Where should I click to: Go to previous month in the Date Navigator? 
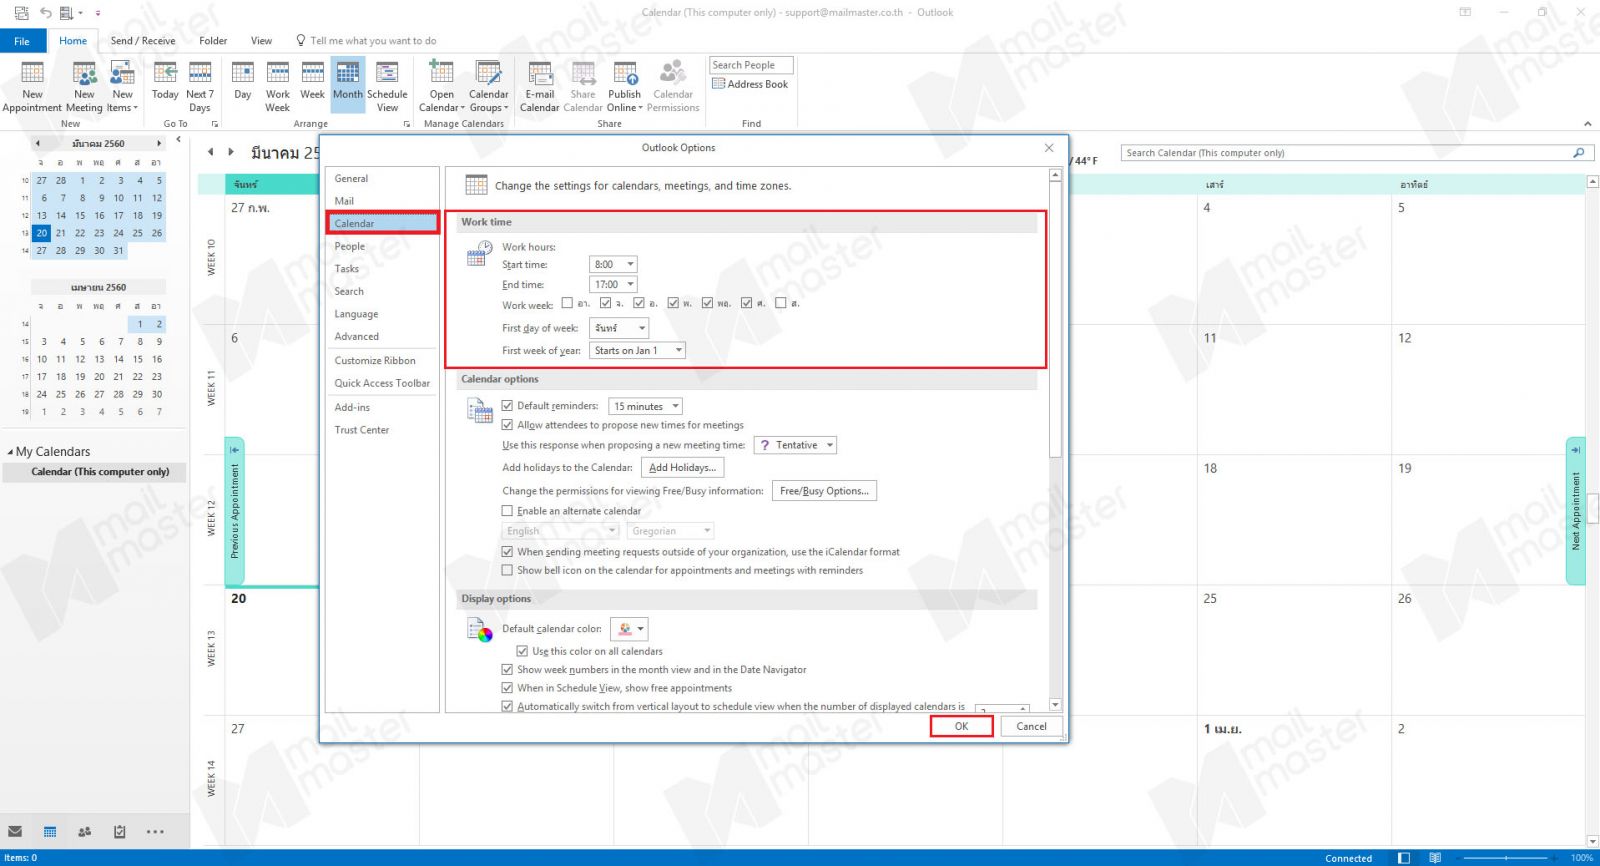click(x=38, y=144)
